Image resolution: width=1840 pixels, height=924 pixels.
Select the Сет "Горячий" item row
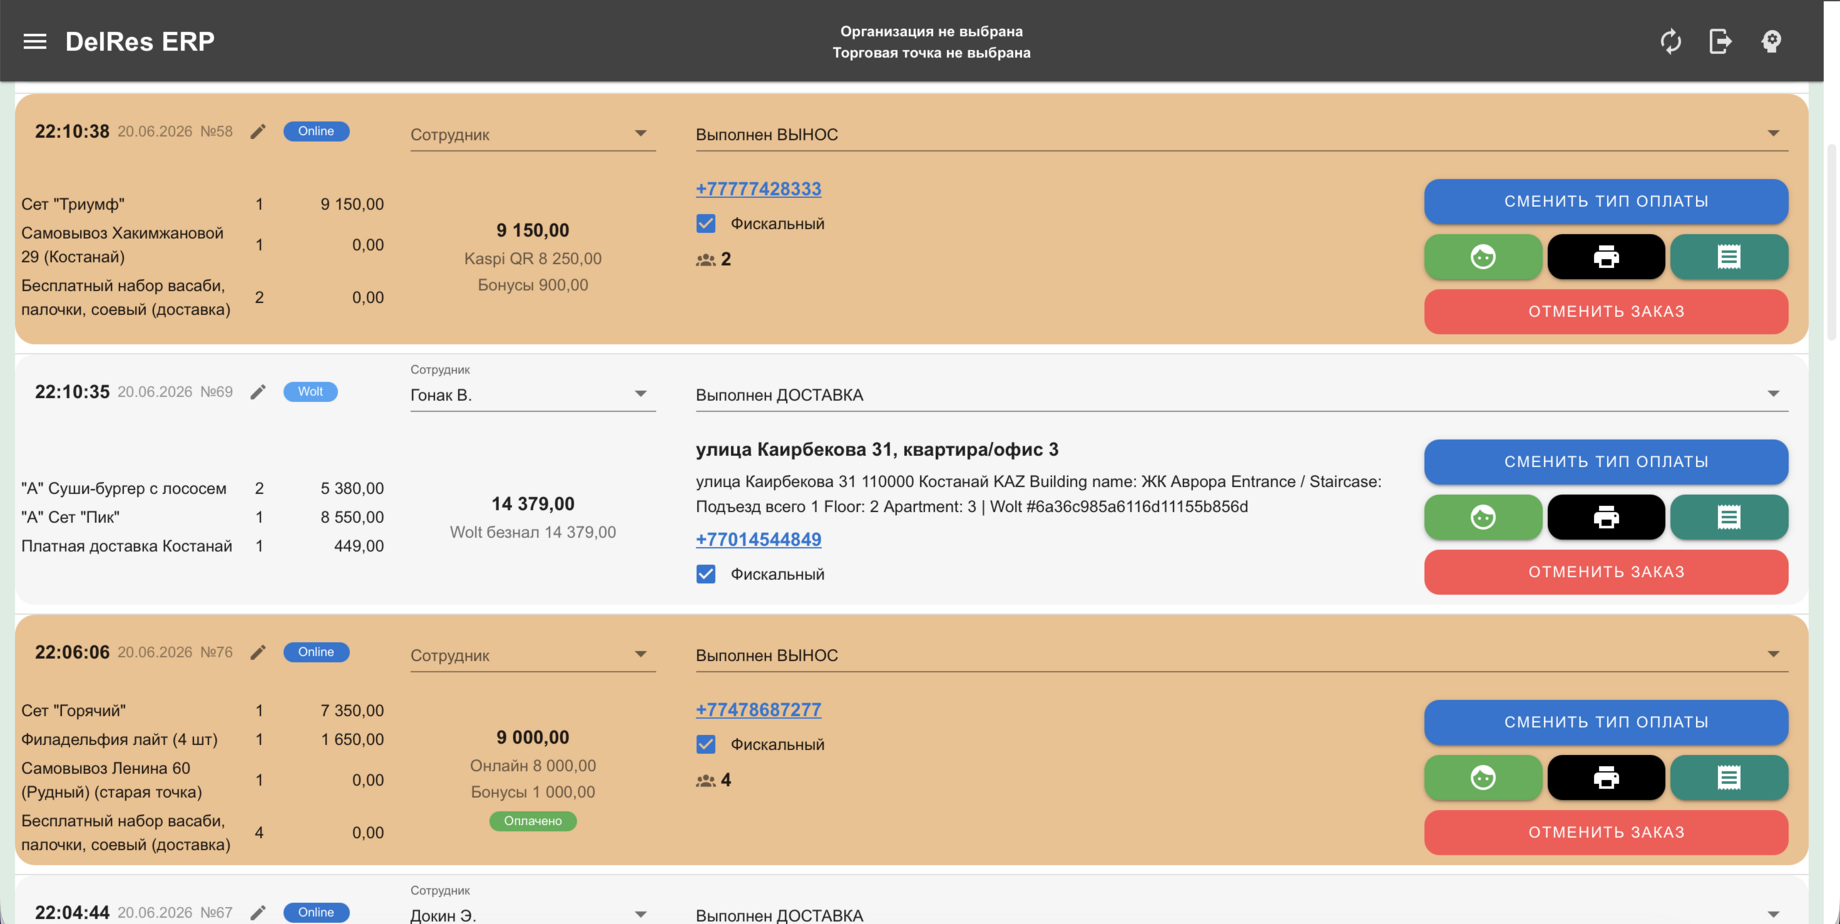[202, 710]
